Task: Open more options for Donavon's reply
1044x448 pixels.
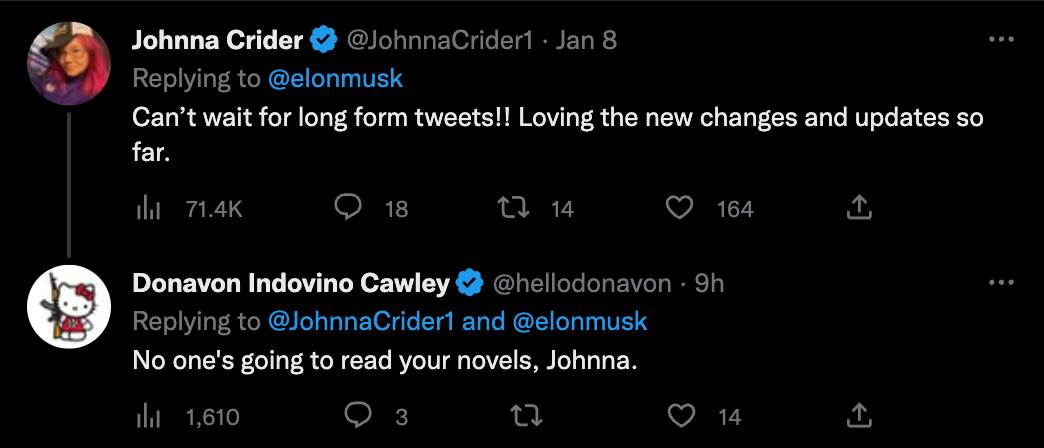Action: click(1001, 283)
